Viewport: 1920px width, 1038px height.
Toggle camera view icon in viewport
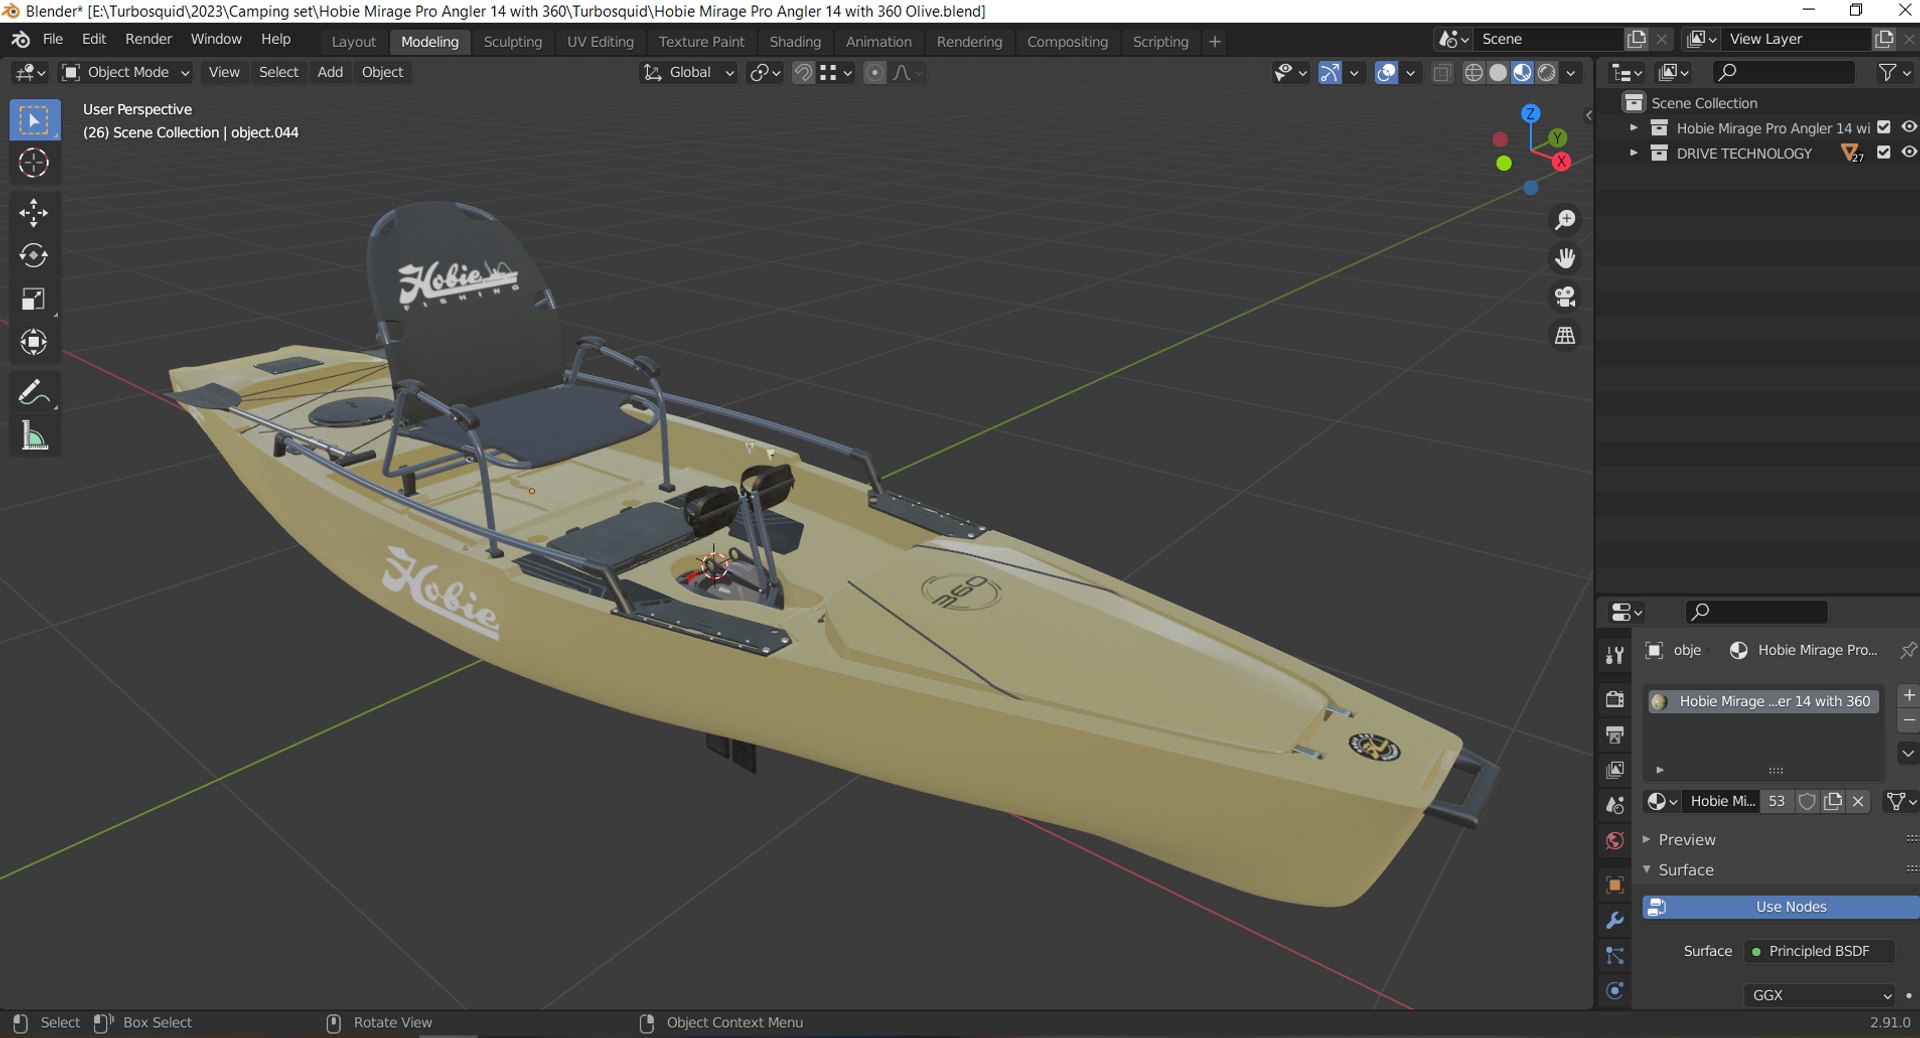pyautogui.click(x=1565, y=296)
